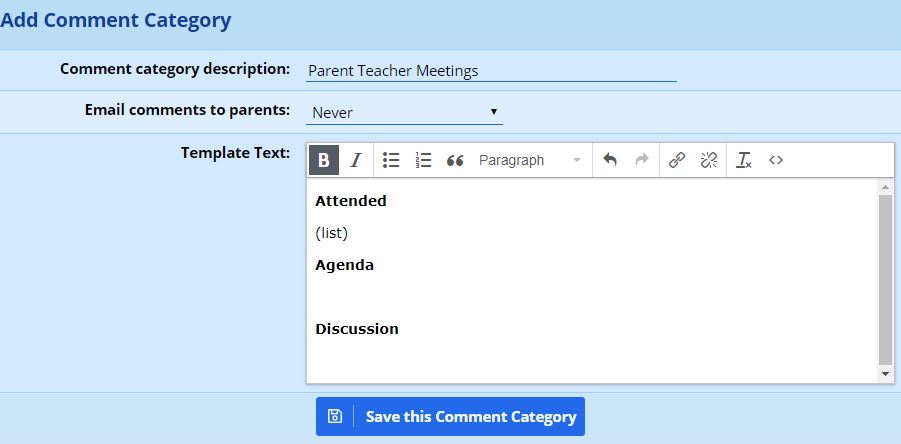Insert a numbered list
Screen dimensions: 901x444
pos(423,160)
